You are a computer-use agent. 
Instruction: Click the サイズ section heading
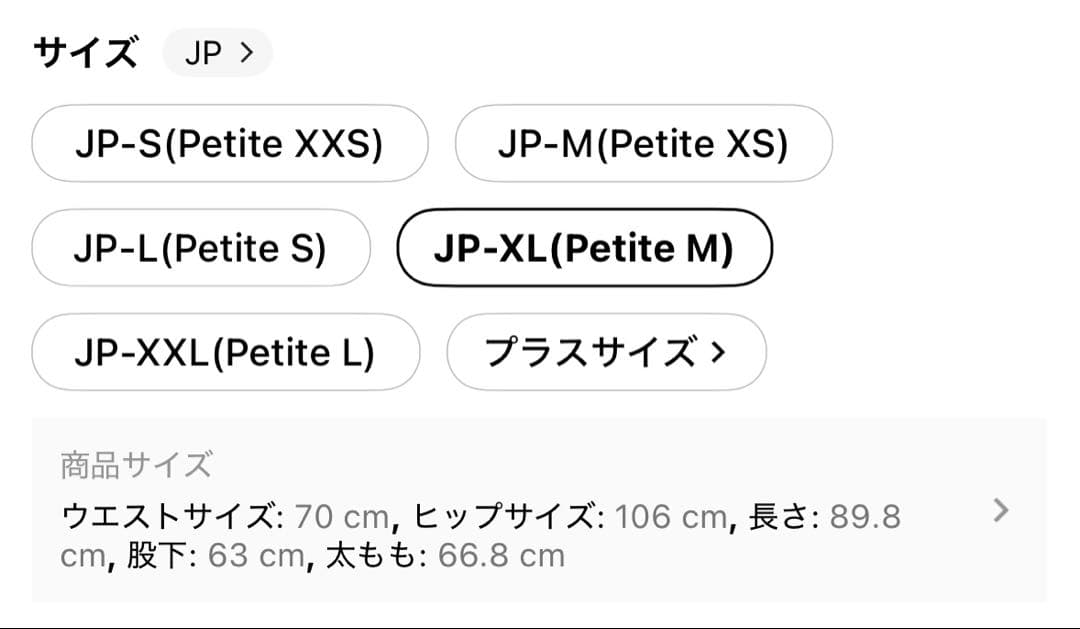point(85,52)
